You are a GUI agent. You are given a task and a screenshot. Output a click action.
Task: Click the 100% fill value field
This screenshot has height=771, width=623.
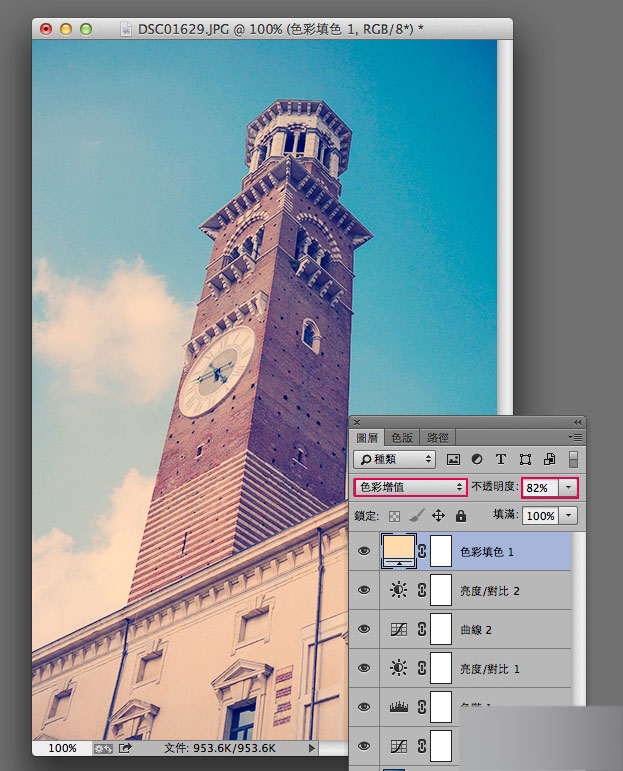tap(540, 515)
